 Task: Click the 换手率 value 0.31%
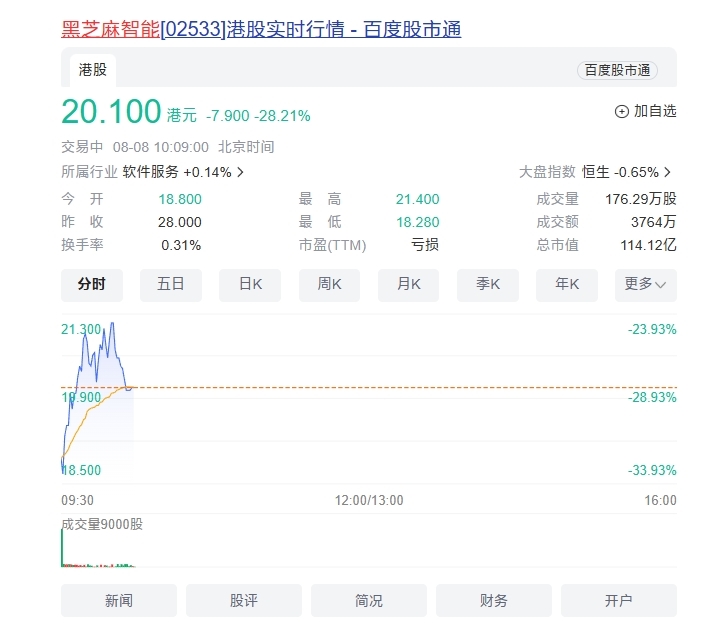[x=181, y=245]
